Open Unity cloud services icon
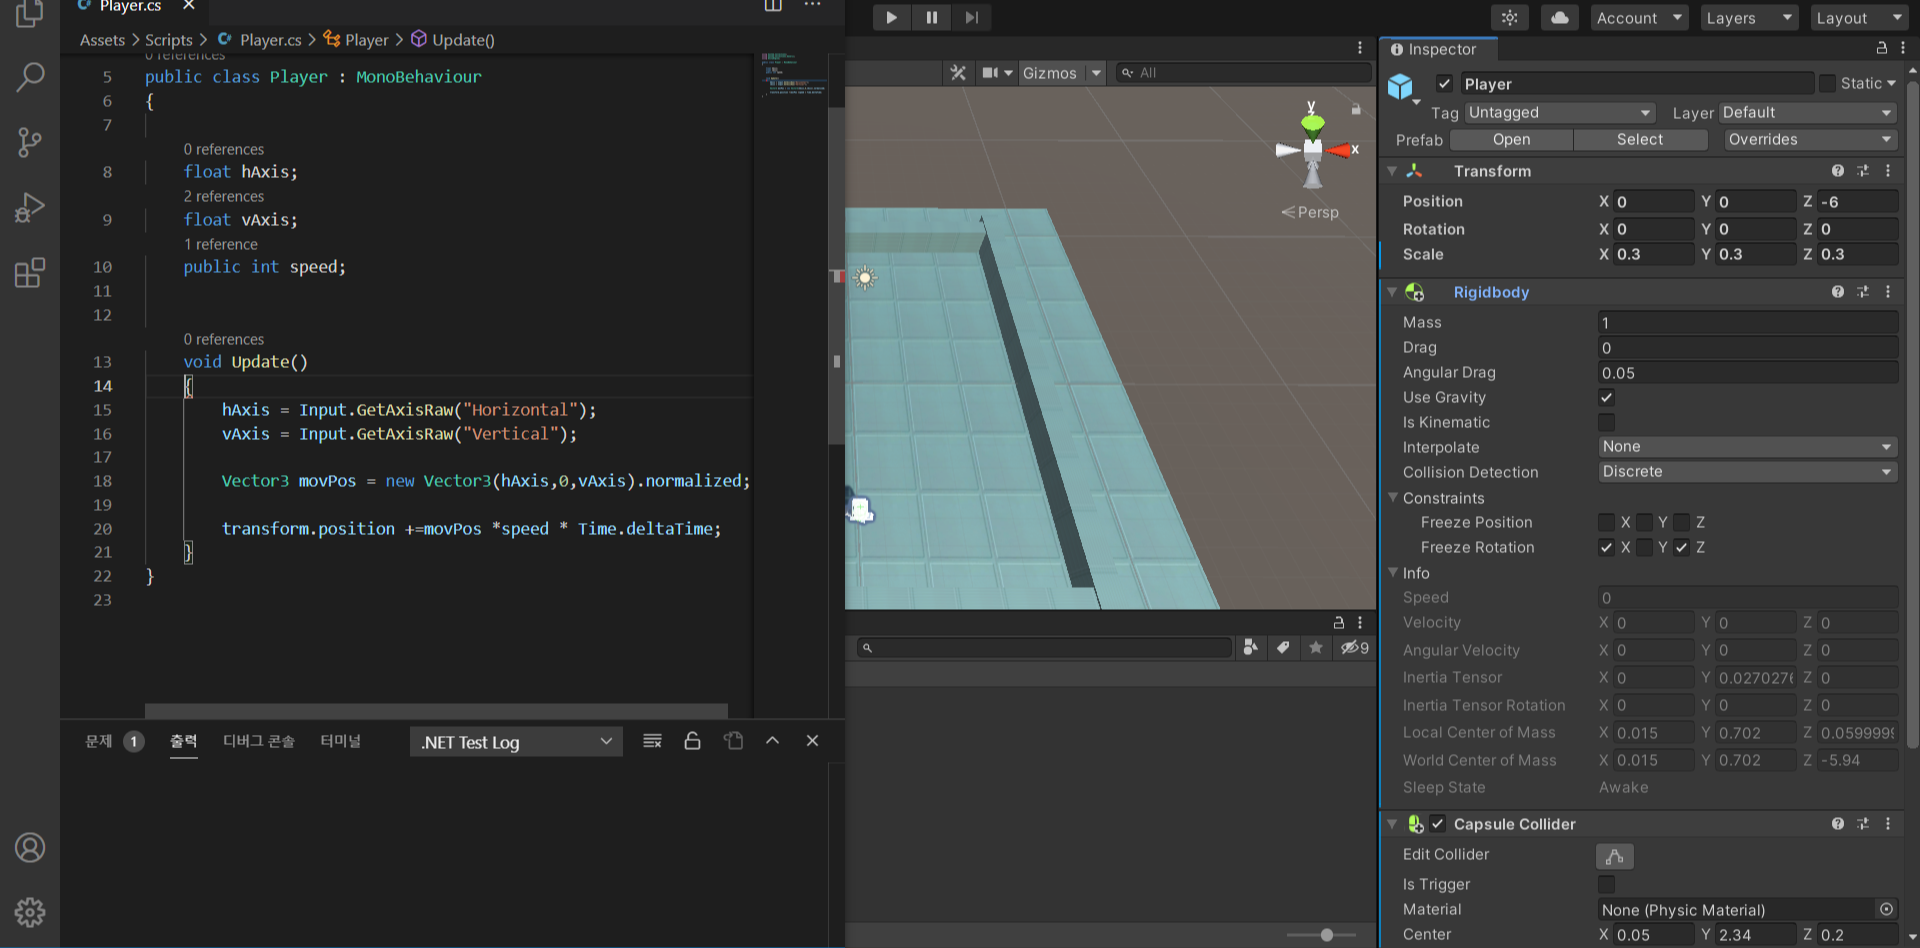1920x948 pixels. [1559, 18]
